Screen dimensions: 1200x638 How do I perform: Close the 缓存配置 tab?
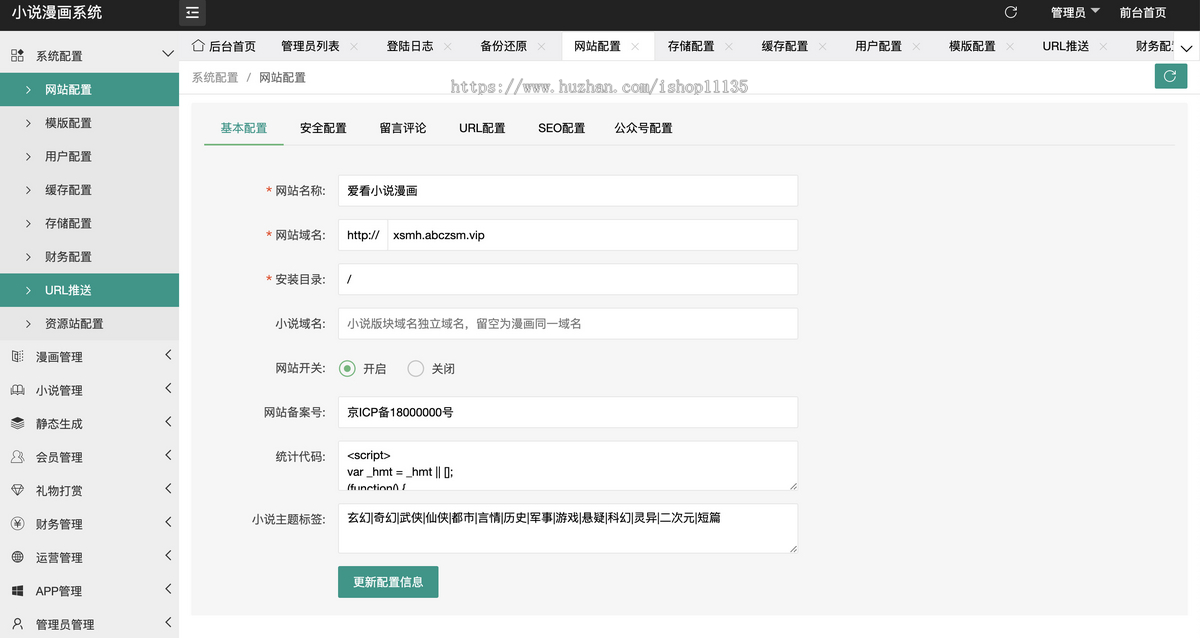(x=822, y=47)
